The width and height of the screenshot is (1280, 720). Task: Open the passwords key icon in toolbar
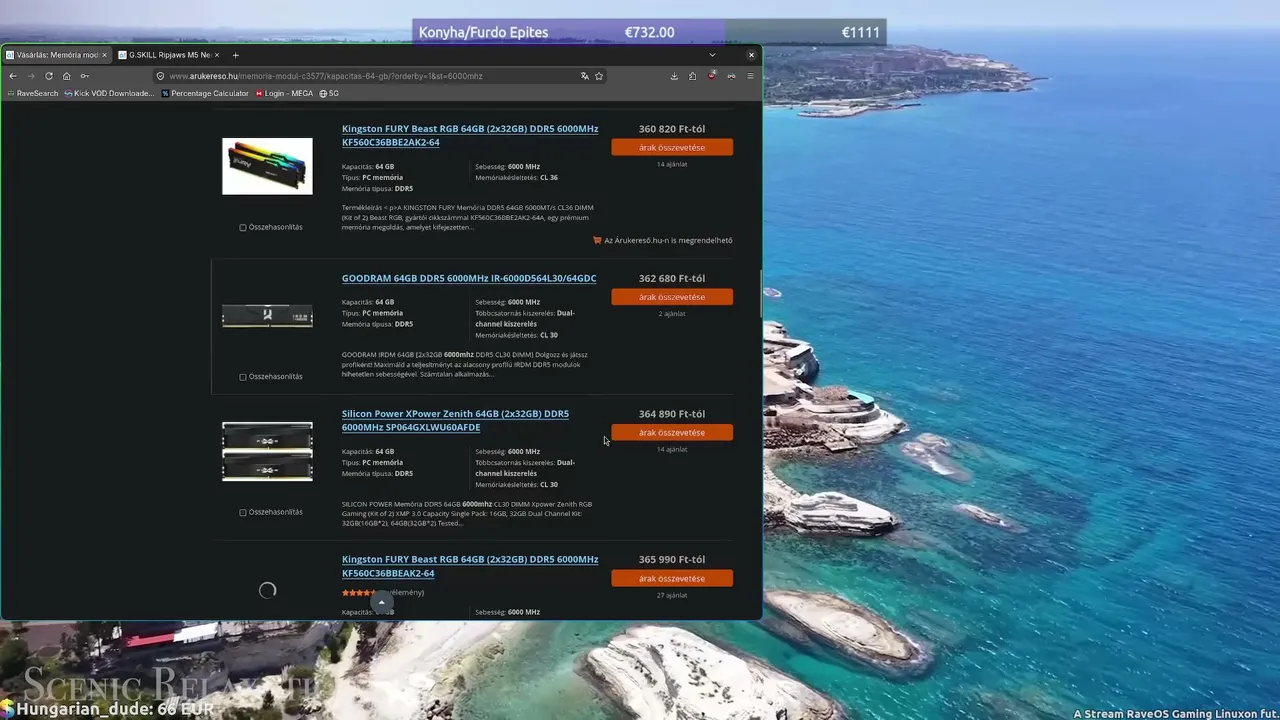pos(85,76)
